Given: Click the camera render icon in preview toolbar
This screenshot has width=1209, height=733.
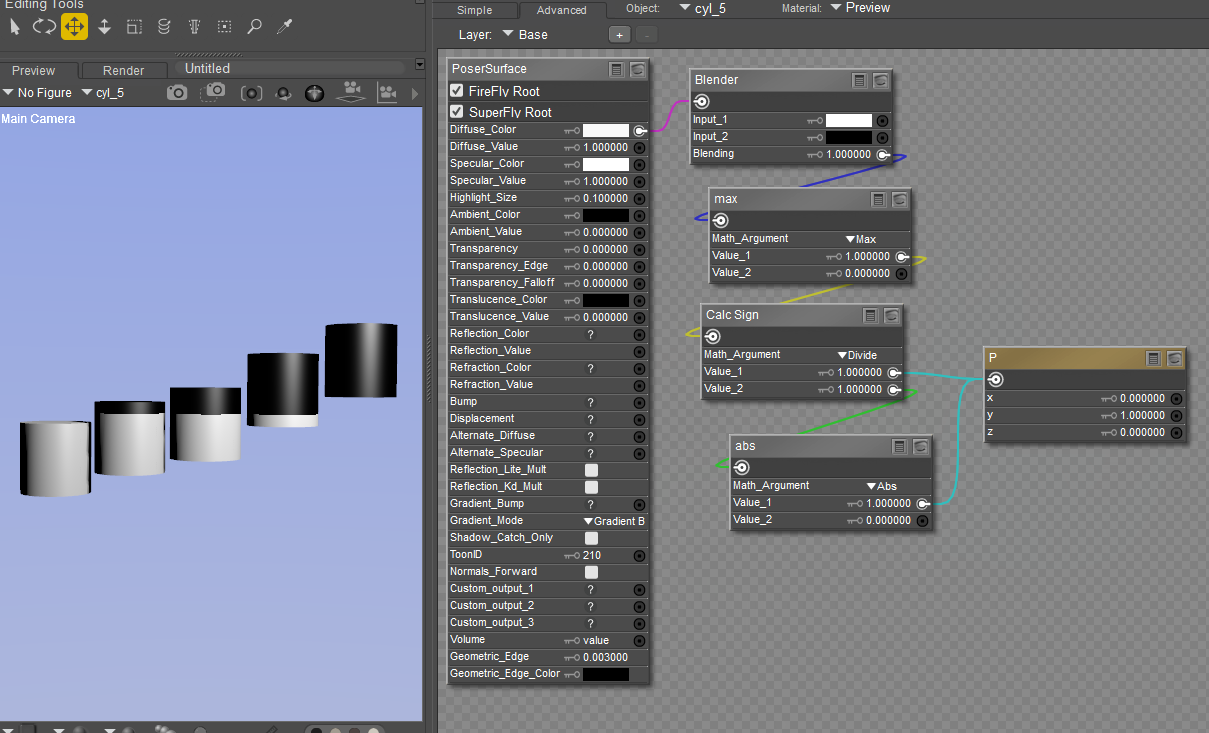Looking at the screenshot, I should [177, 93].
